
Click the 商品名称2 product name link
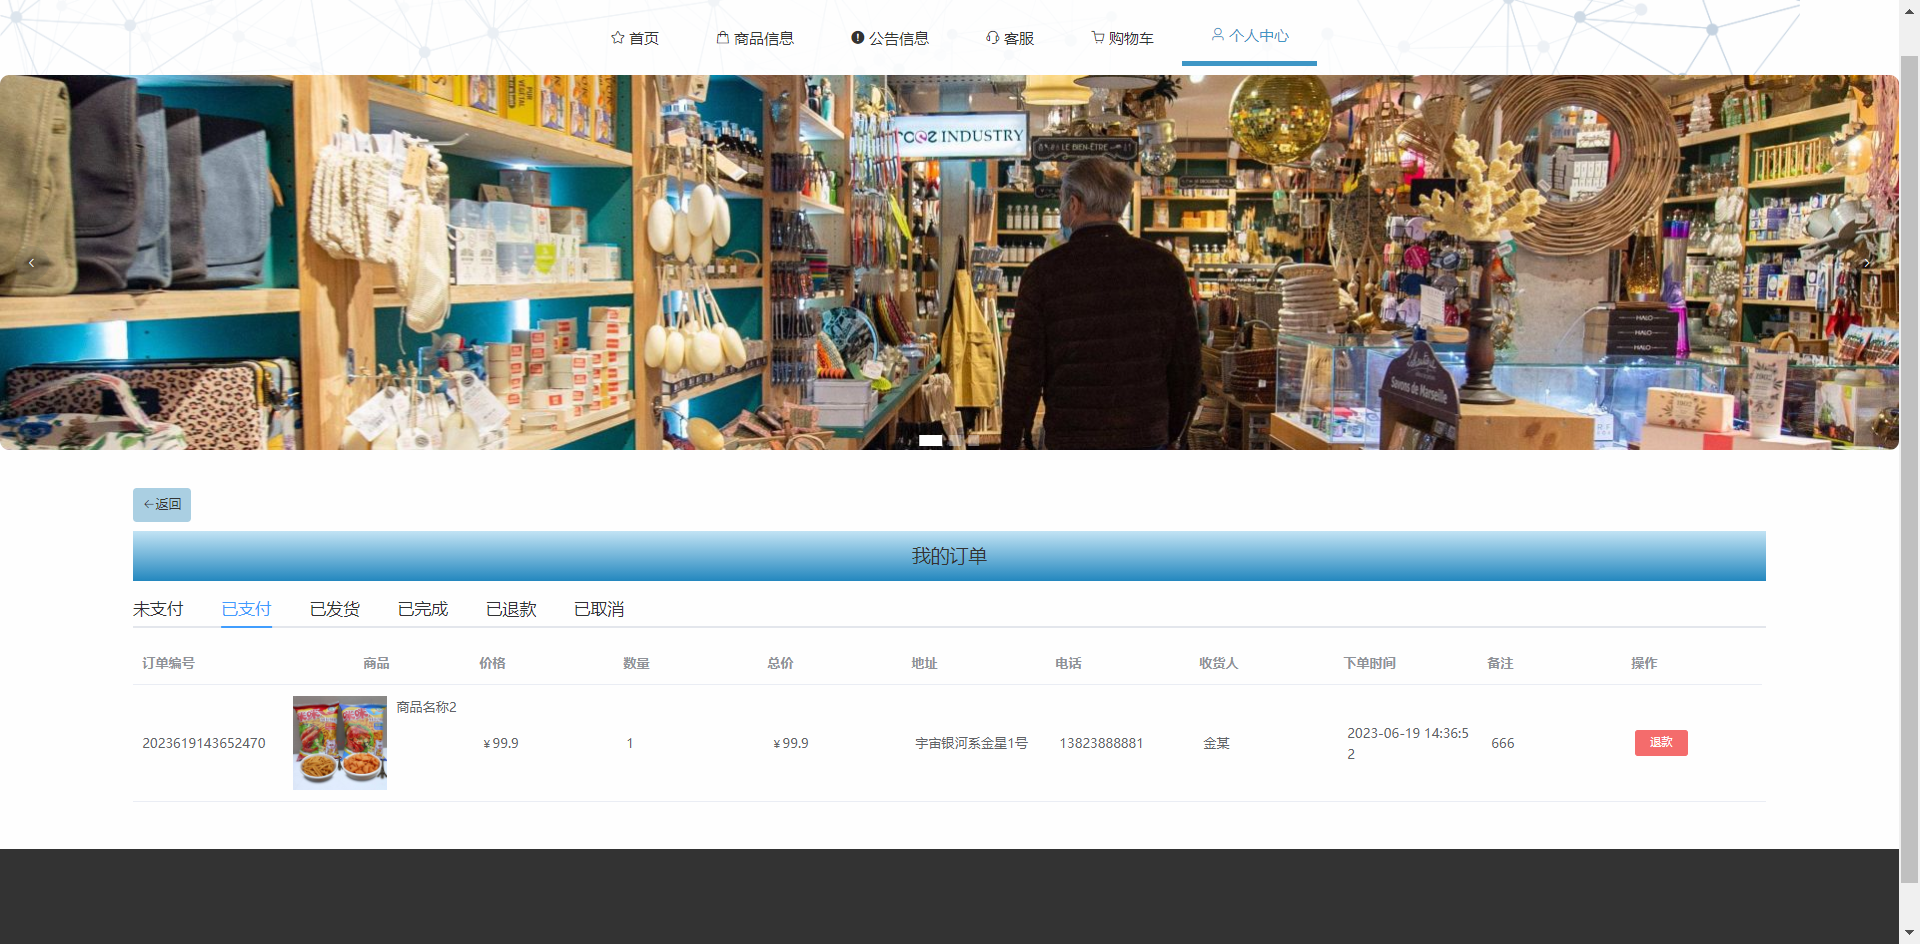pos(426,707)
